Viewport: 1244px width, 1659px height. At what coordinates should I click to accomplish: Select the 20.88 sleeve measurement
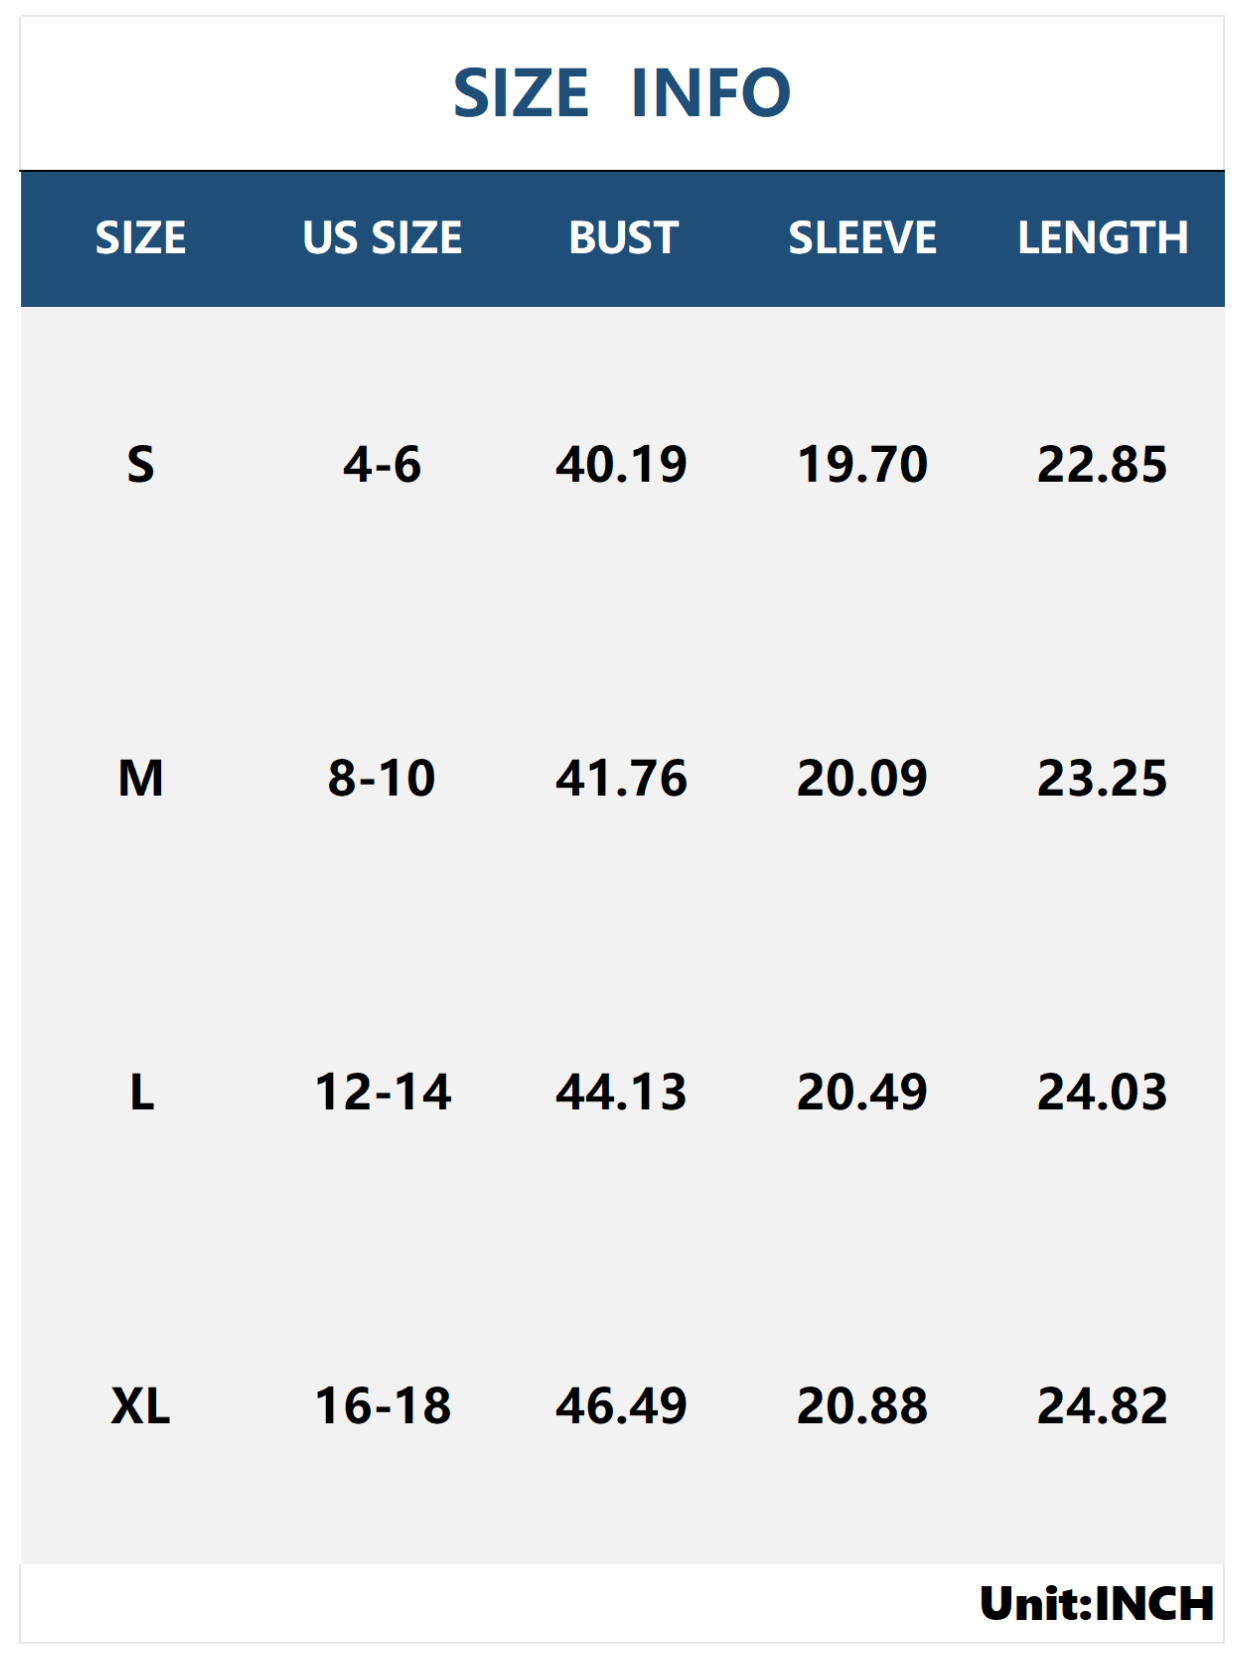point(862,1406)
